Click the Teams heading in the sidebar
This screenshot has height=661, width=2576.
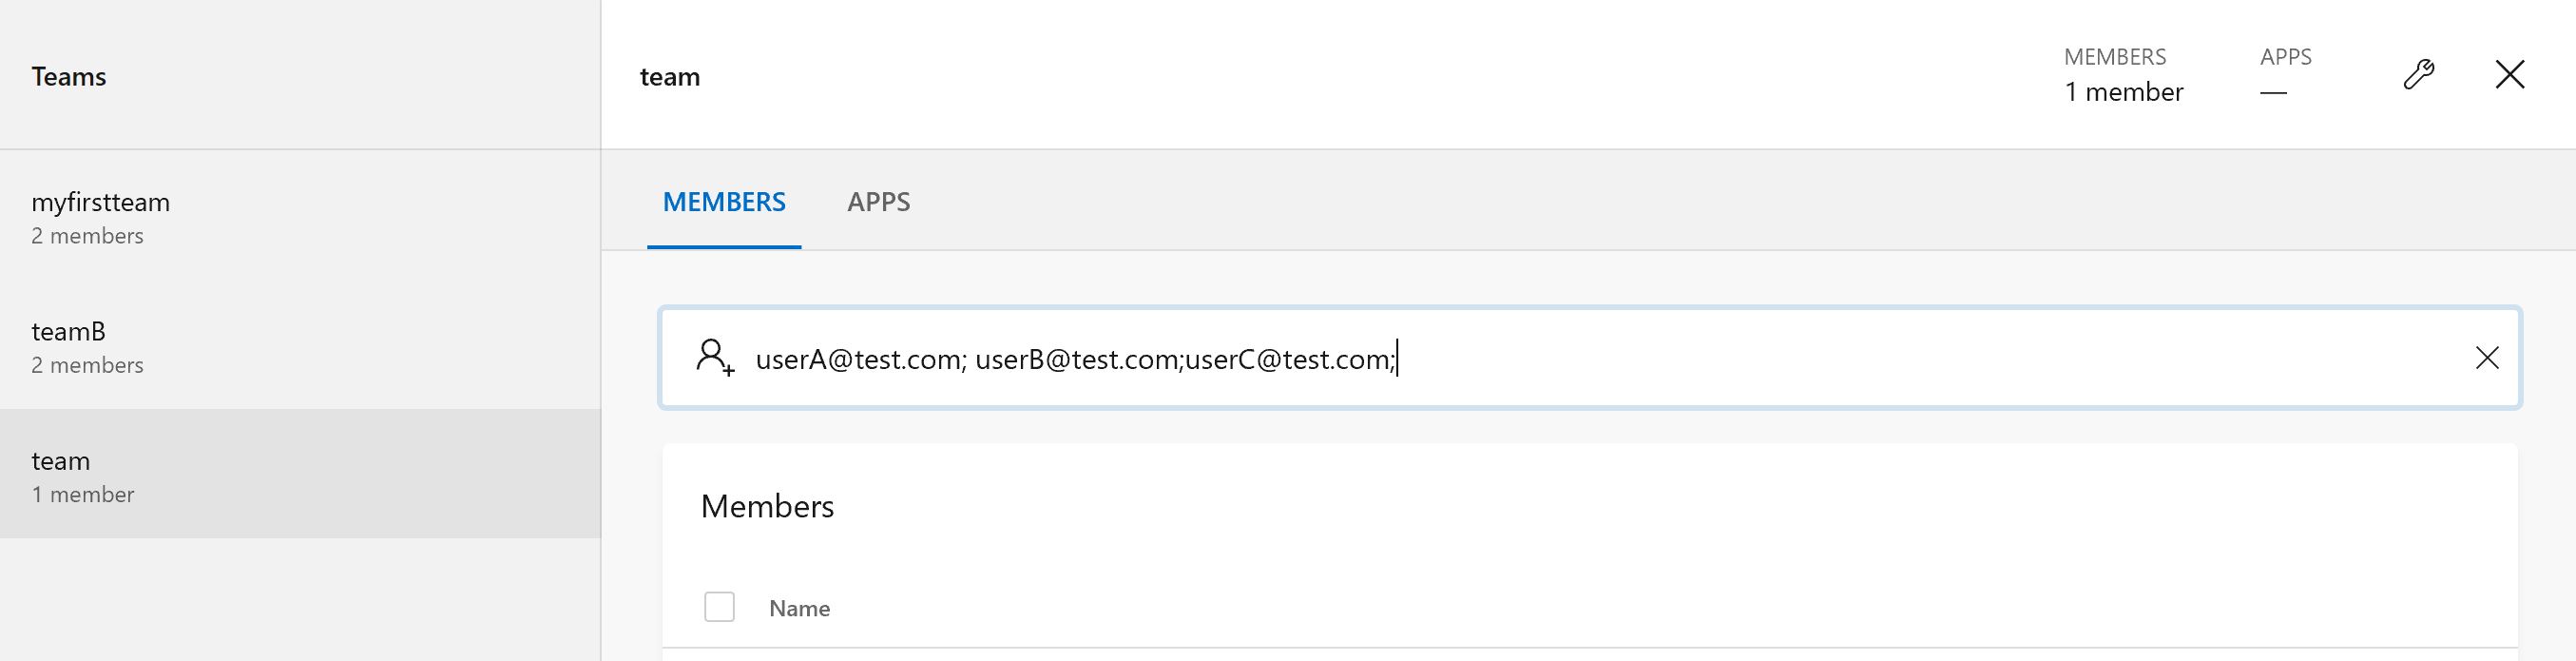(69, 76)
